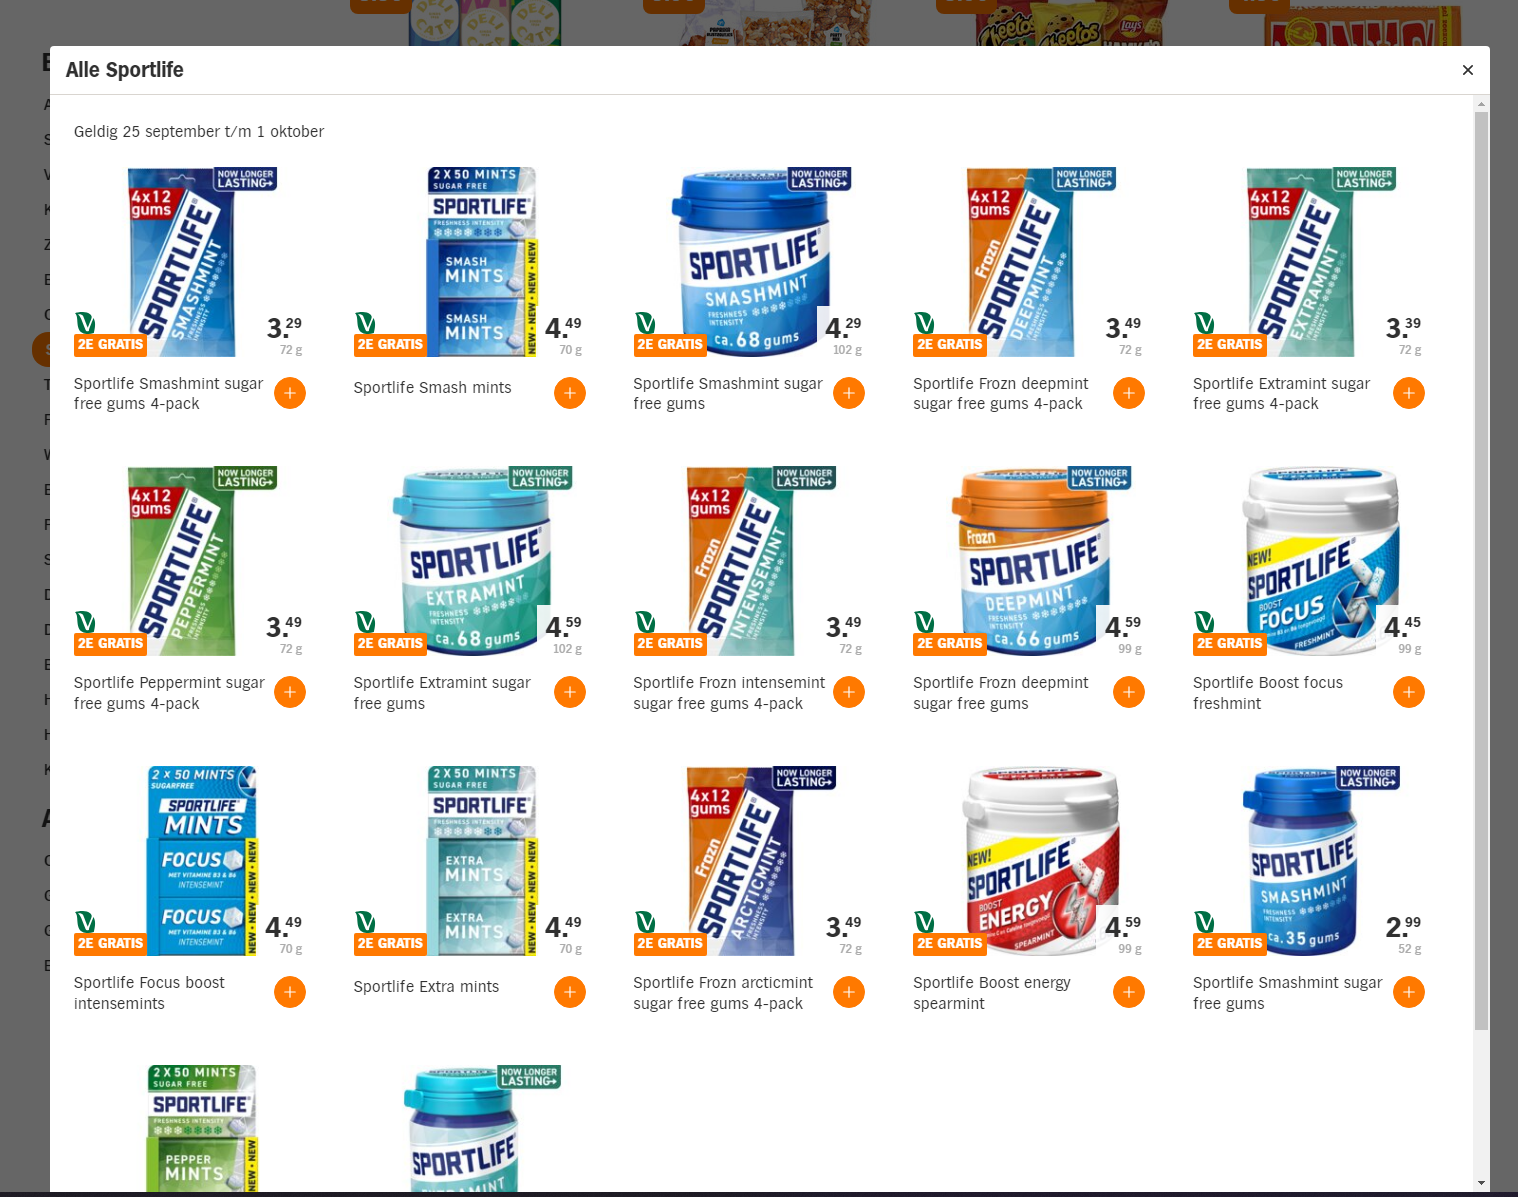This screenshot has height=1197, width=1518.
Task: Open Sportlife Smashmint 4-pack product title
Action: (x=168, y=394)
